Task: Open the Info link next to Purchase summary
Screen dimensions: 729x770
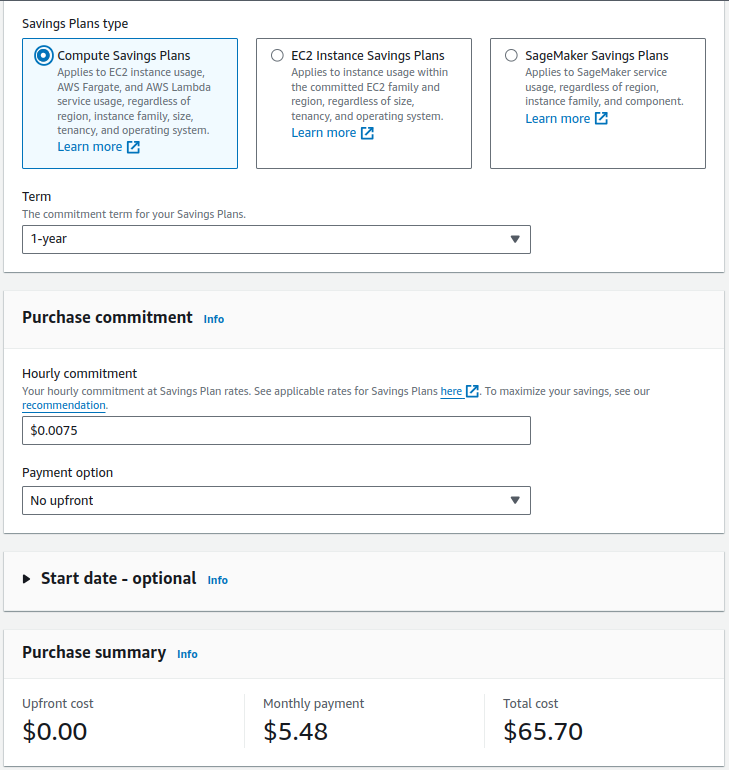Action: click(187, 654)
